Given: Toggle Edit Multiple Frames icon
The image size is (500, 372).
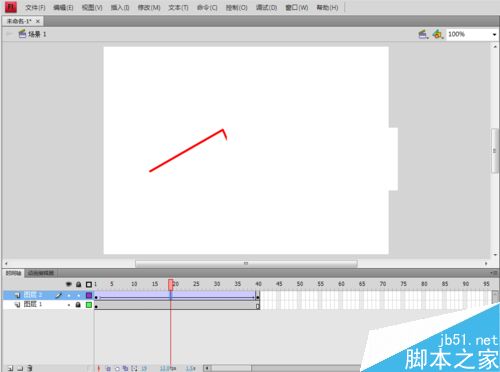Looking at the screenshot, I should (x=125, y=368).
